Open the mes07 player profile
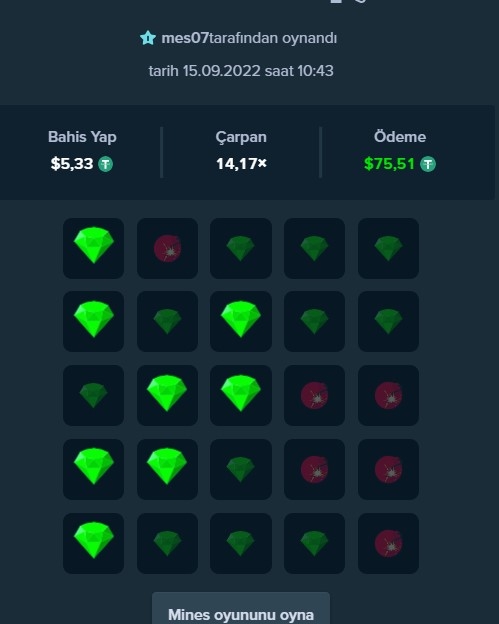 (x=185, y=38)
